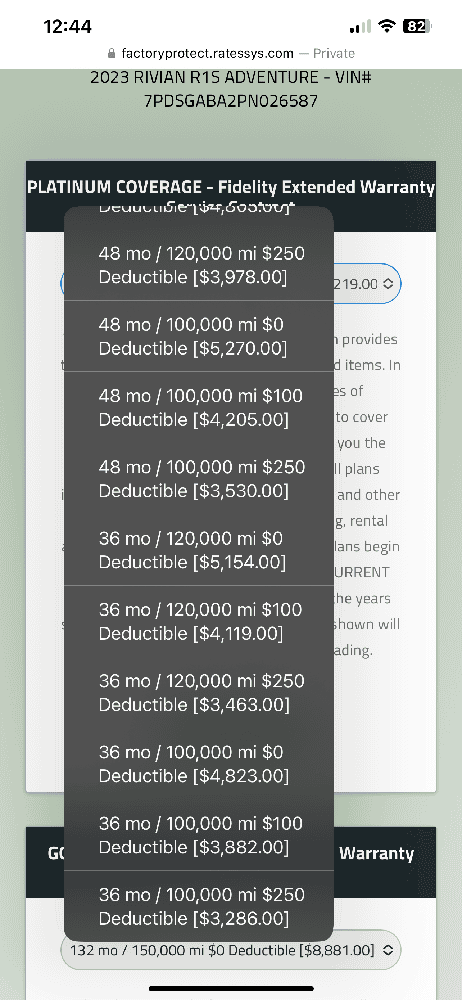Choose 48 mo / 100,000 mi $250 [$3,530.00]
This screenshot has height=1000, width=462.
click(199, 479)
